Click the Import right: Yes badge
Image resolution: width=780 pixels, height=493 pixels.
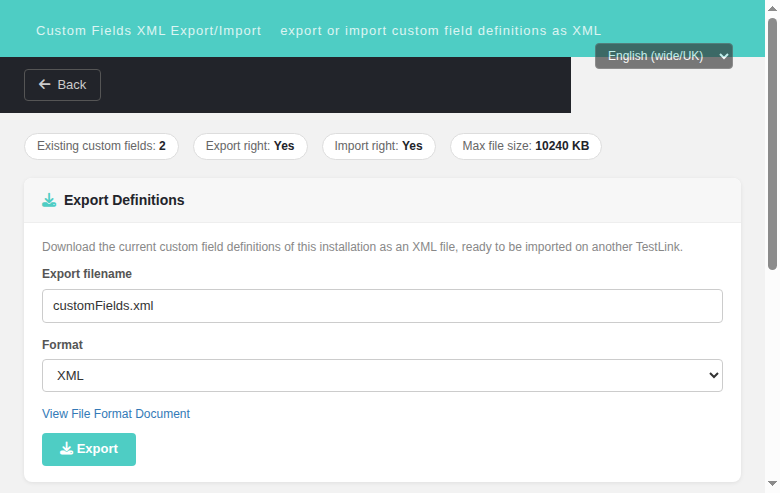coord(379,146)
